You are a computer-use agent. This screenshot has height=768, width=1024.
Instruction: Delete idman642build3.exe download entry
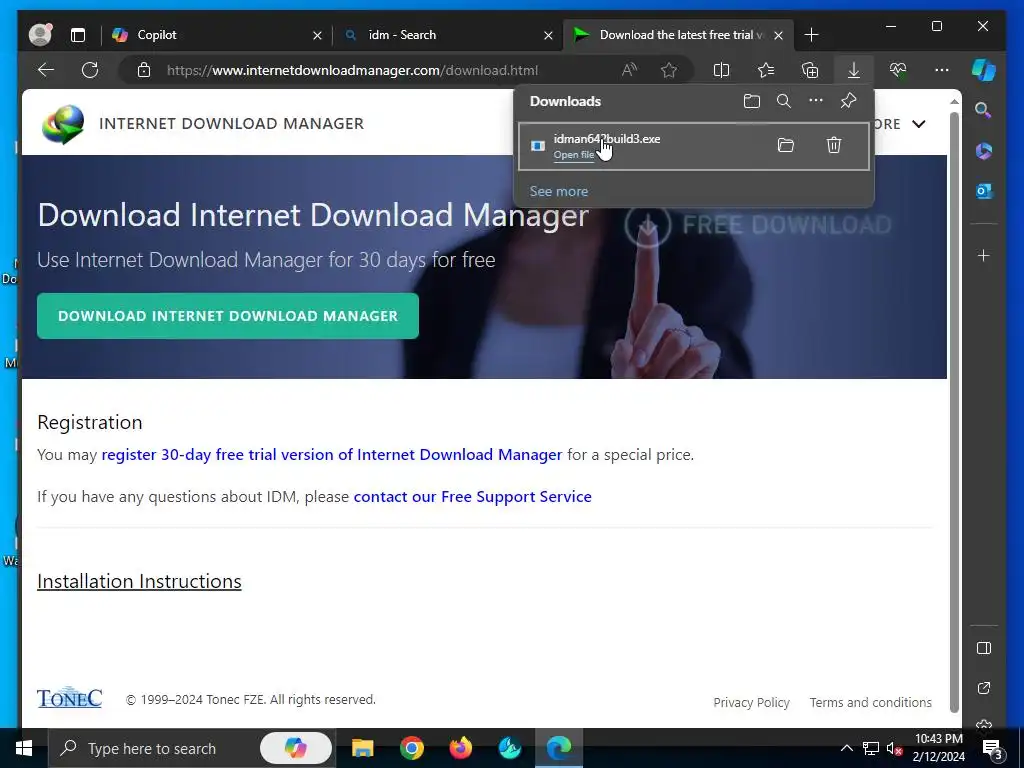point(834,145)
